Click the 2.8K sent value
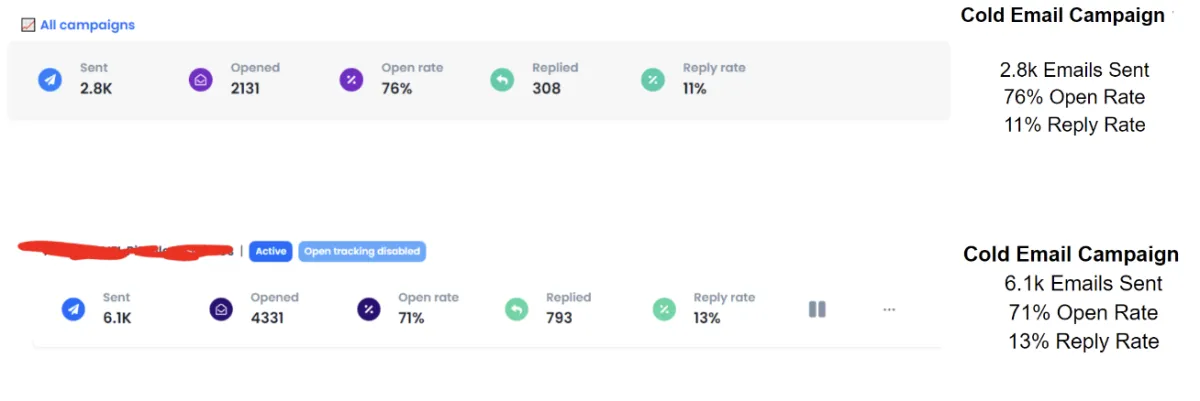 [95, 88]
